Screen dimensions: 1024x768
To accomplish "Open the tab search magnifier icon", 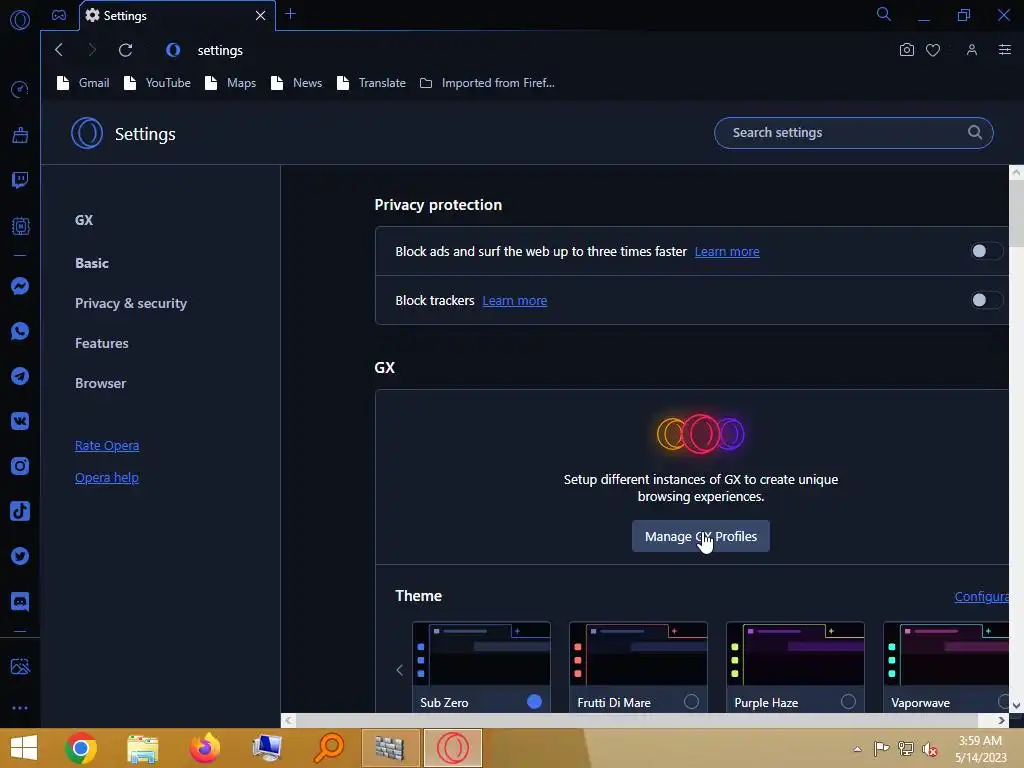I will (x=884, y=14).
